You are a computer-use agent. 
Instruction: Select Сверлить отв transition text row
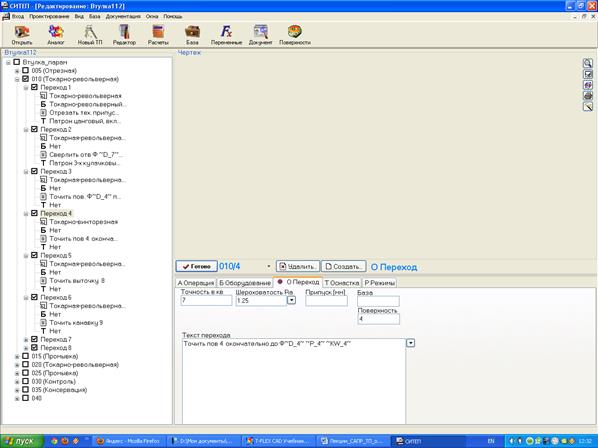pos(82,154)
